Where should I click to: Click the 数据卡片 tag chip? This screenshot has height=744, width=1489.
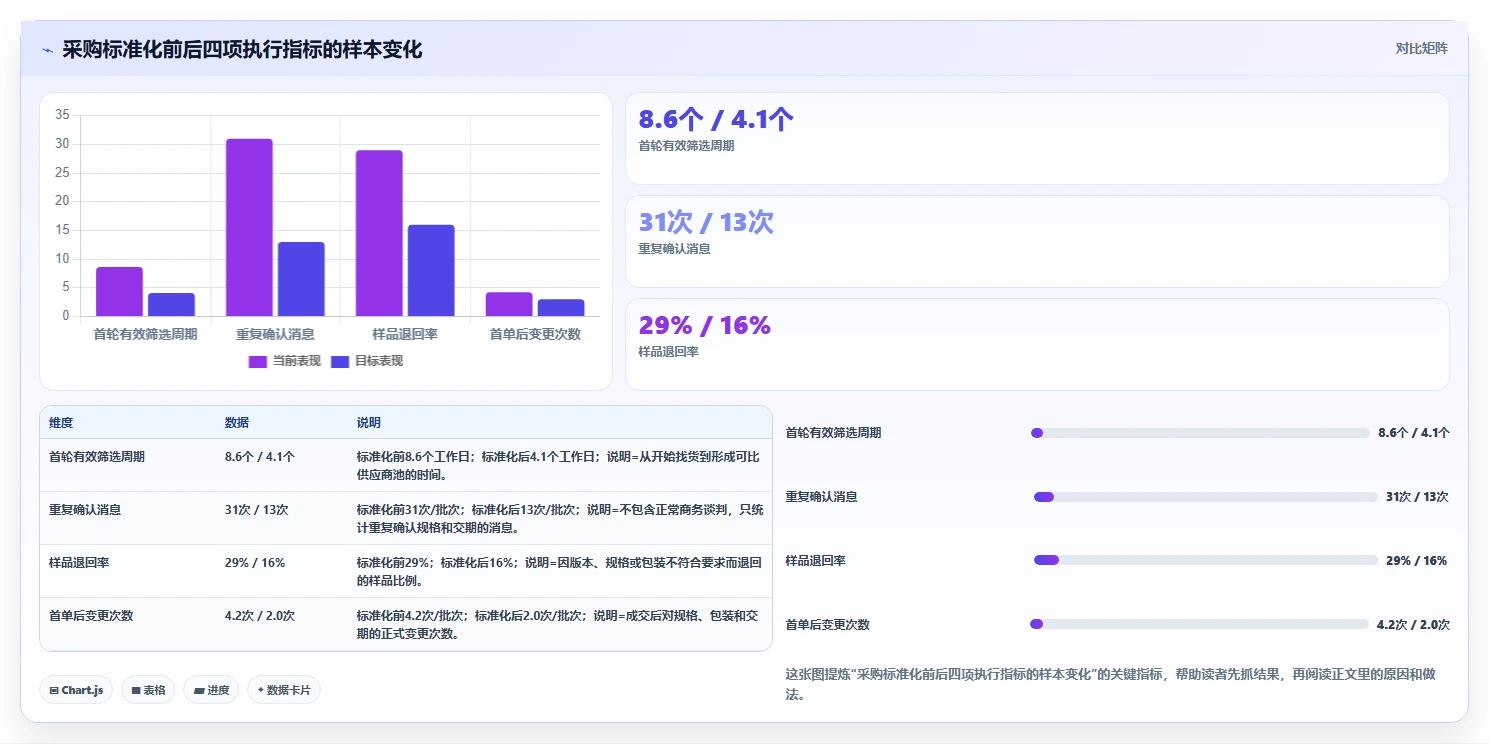pos(284,690)
